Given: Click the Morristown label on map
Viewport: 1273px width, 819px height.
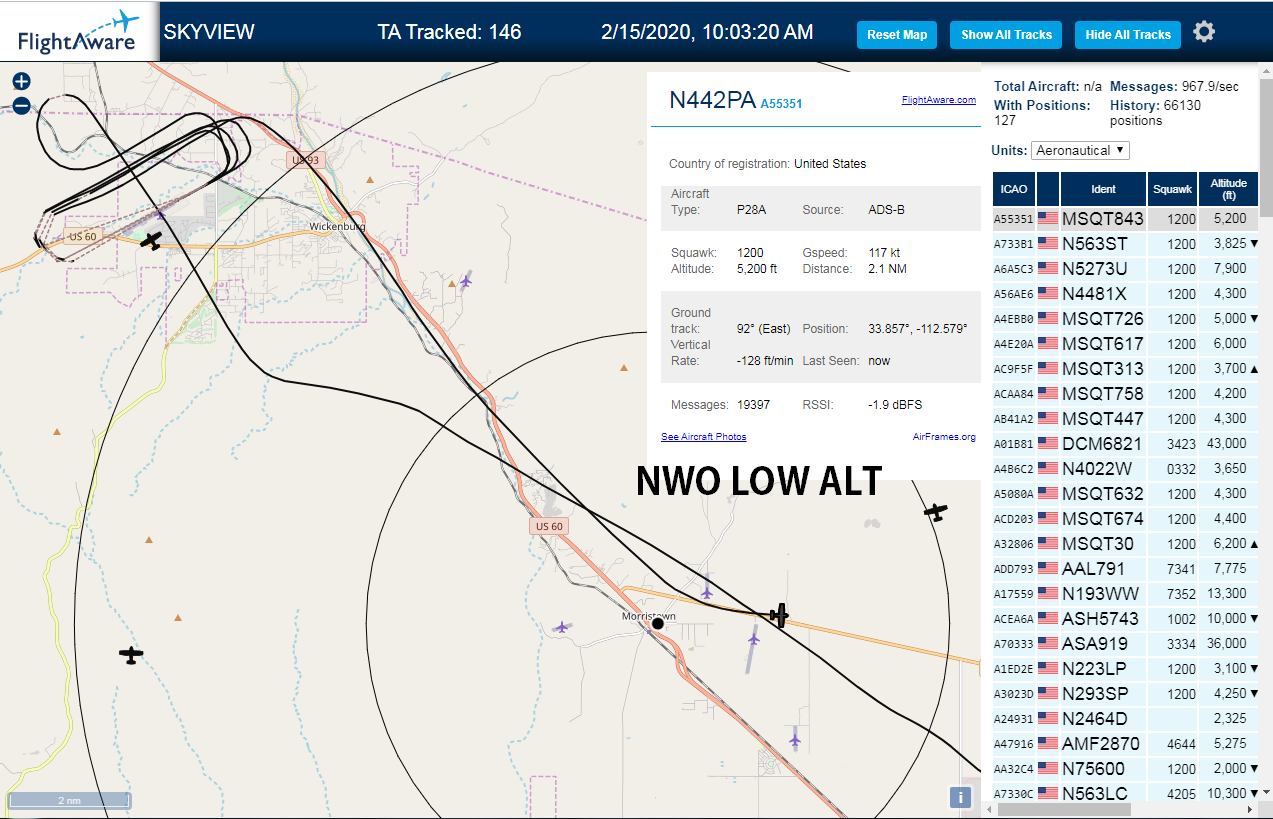Looking at the screenshot, I should (648, 616).
